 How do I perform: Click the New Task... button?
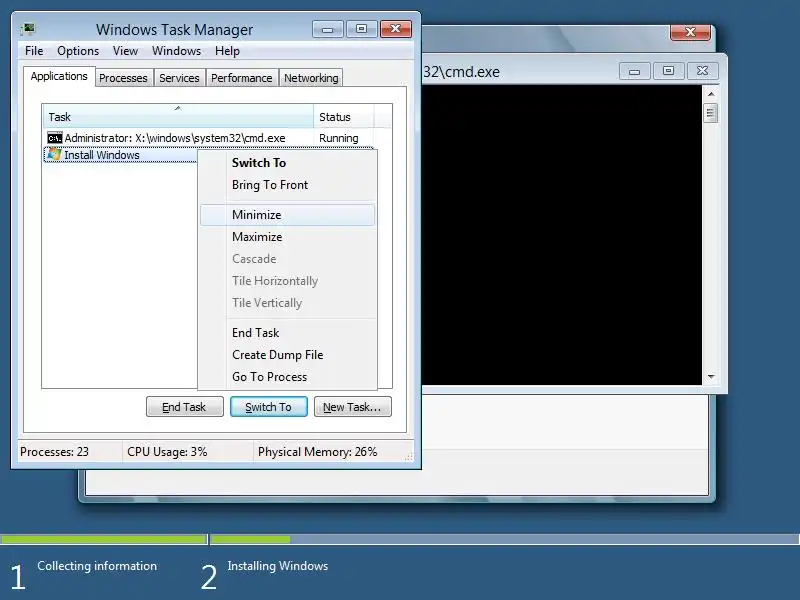pyautogui.click(x=353, y=407)
